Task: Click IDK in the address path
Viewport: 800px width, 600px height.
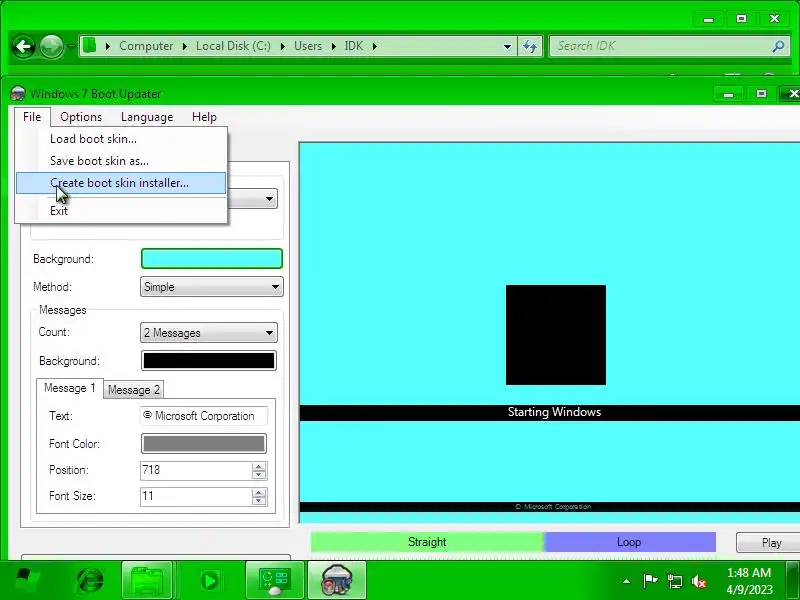Action: click(354, 46)
